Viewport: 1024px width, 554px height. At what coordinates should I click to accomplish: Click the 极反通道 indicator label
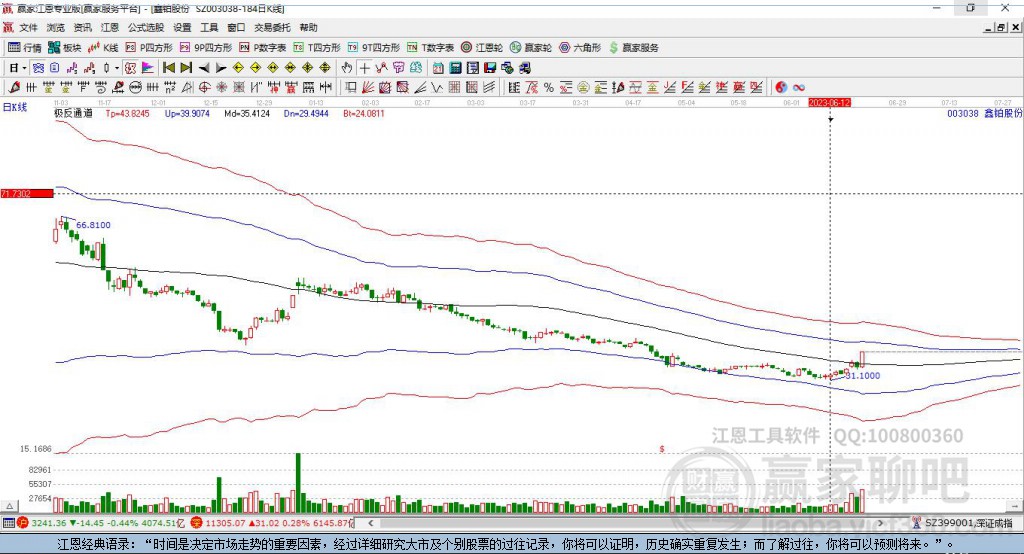tap(73, 114)
